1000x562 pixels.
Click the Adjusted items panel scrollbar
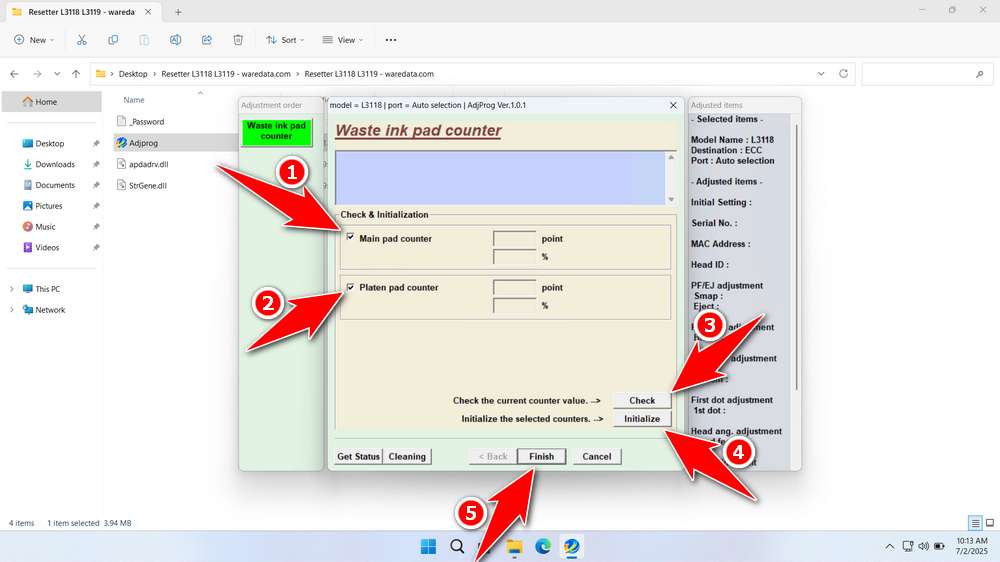pyautogui.click(x=796, y=255)
